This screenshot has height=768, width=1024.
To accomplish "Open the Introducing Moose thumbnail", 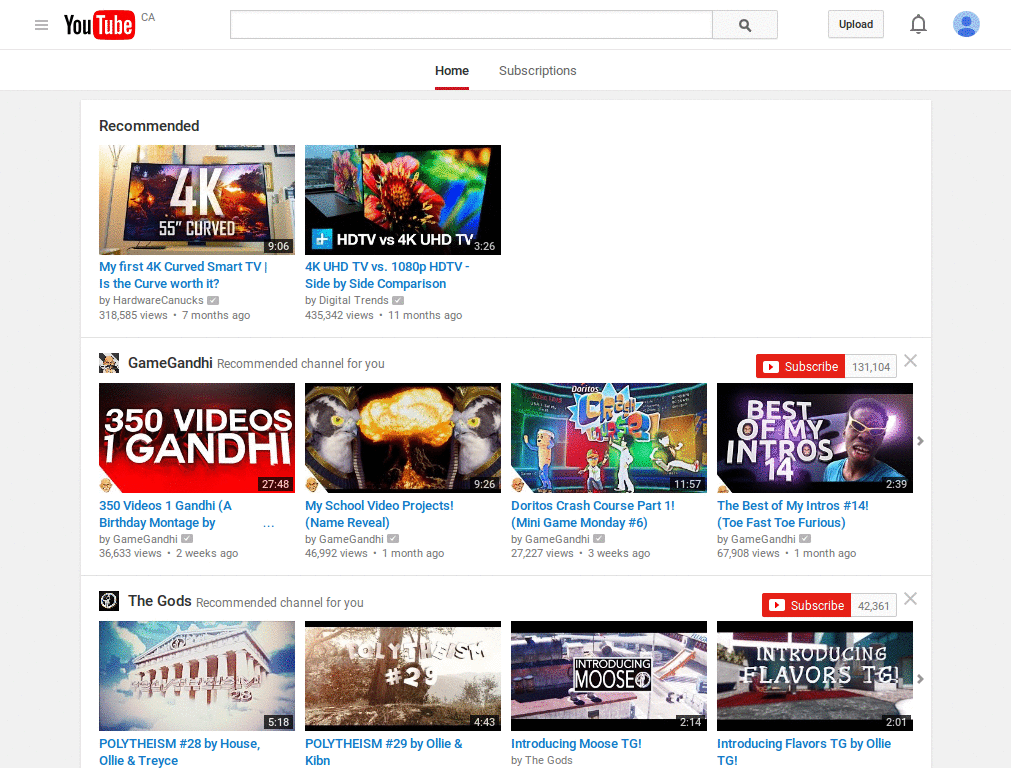I will pos(609,676).
